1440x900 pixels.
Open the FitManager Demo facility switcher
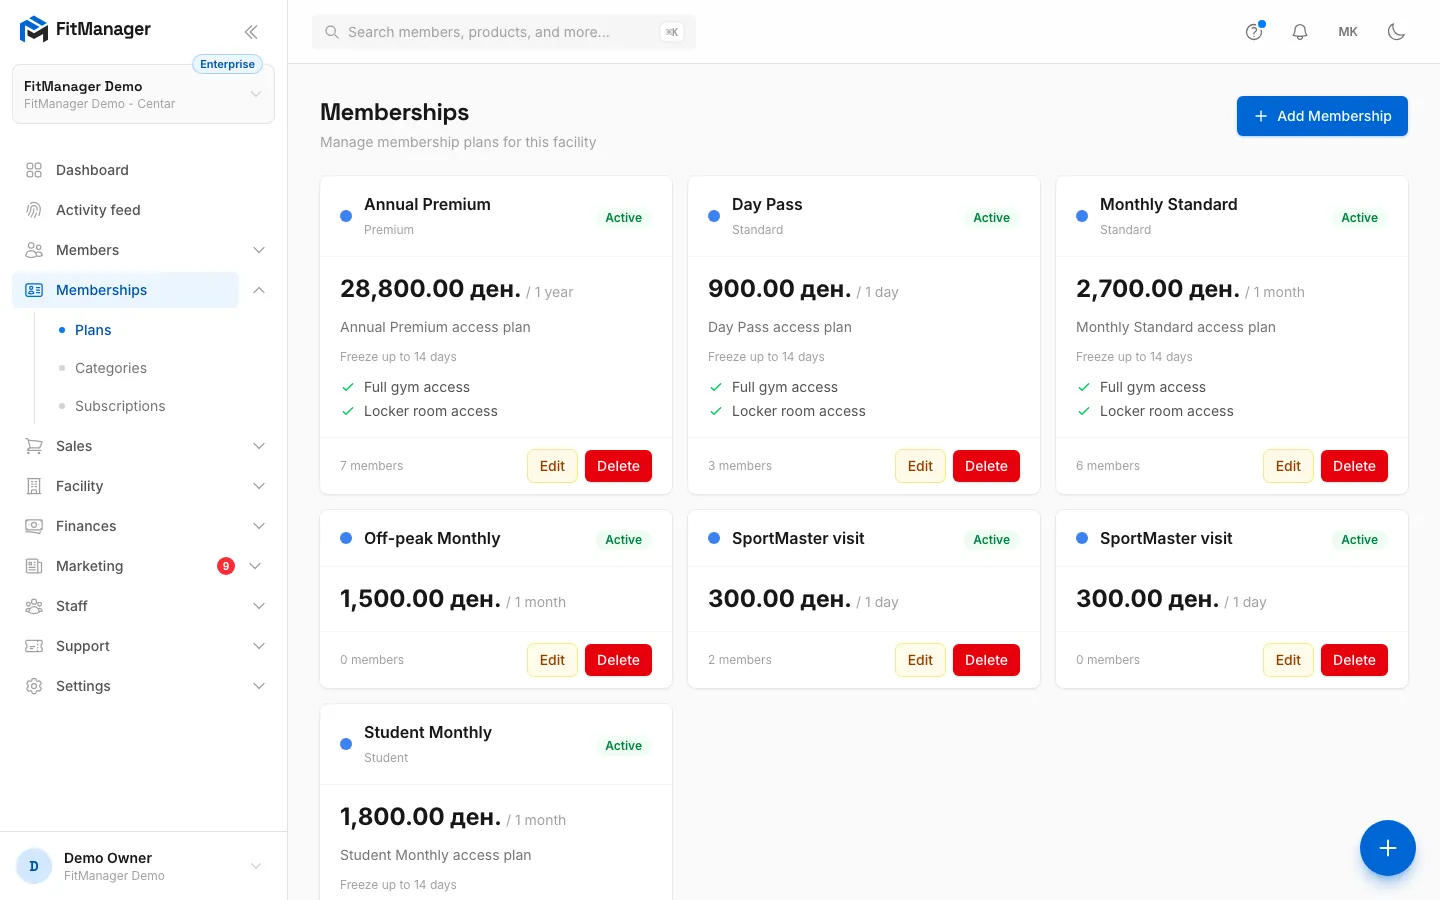tap(143, 94)
